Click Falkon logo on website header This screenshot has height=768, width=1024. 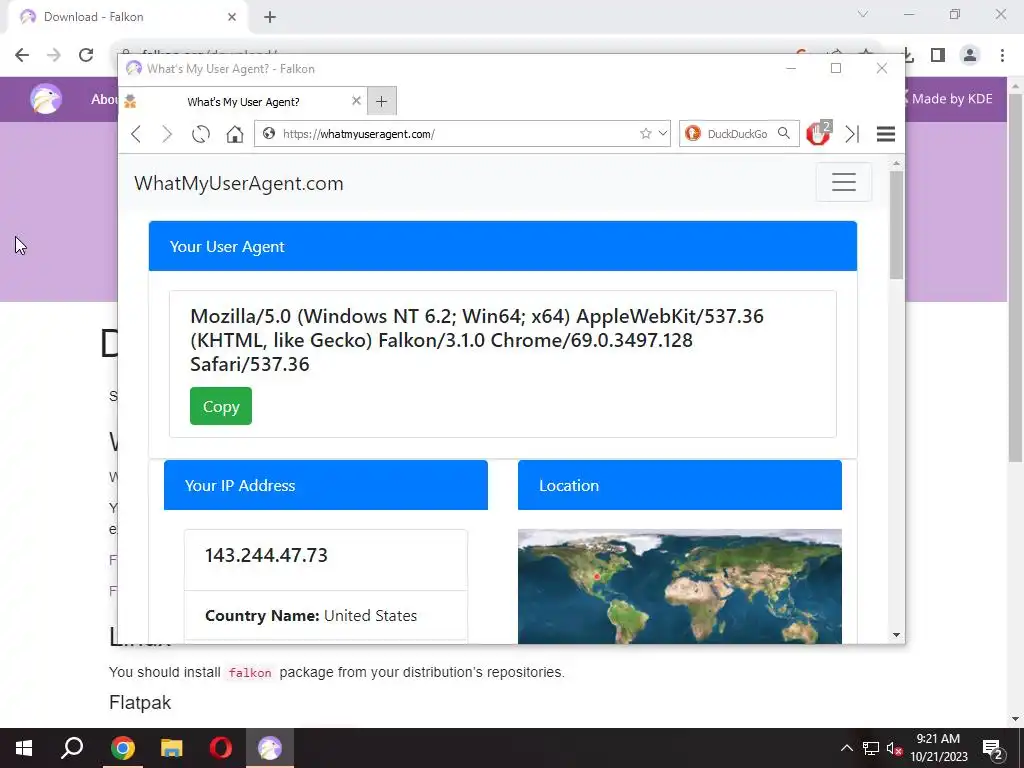[x=46, y=99]
